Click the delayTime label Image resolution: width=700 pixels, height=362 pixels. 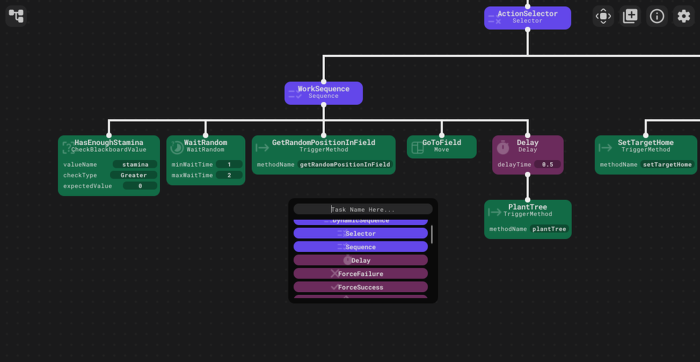(514, 164)
